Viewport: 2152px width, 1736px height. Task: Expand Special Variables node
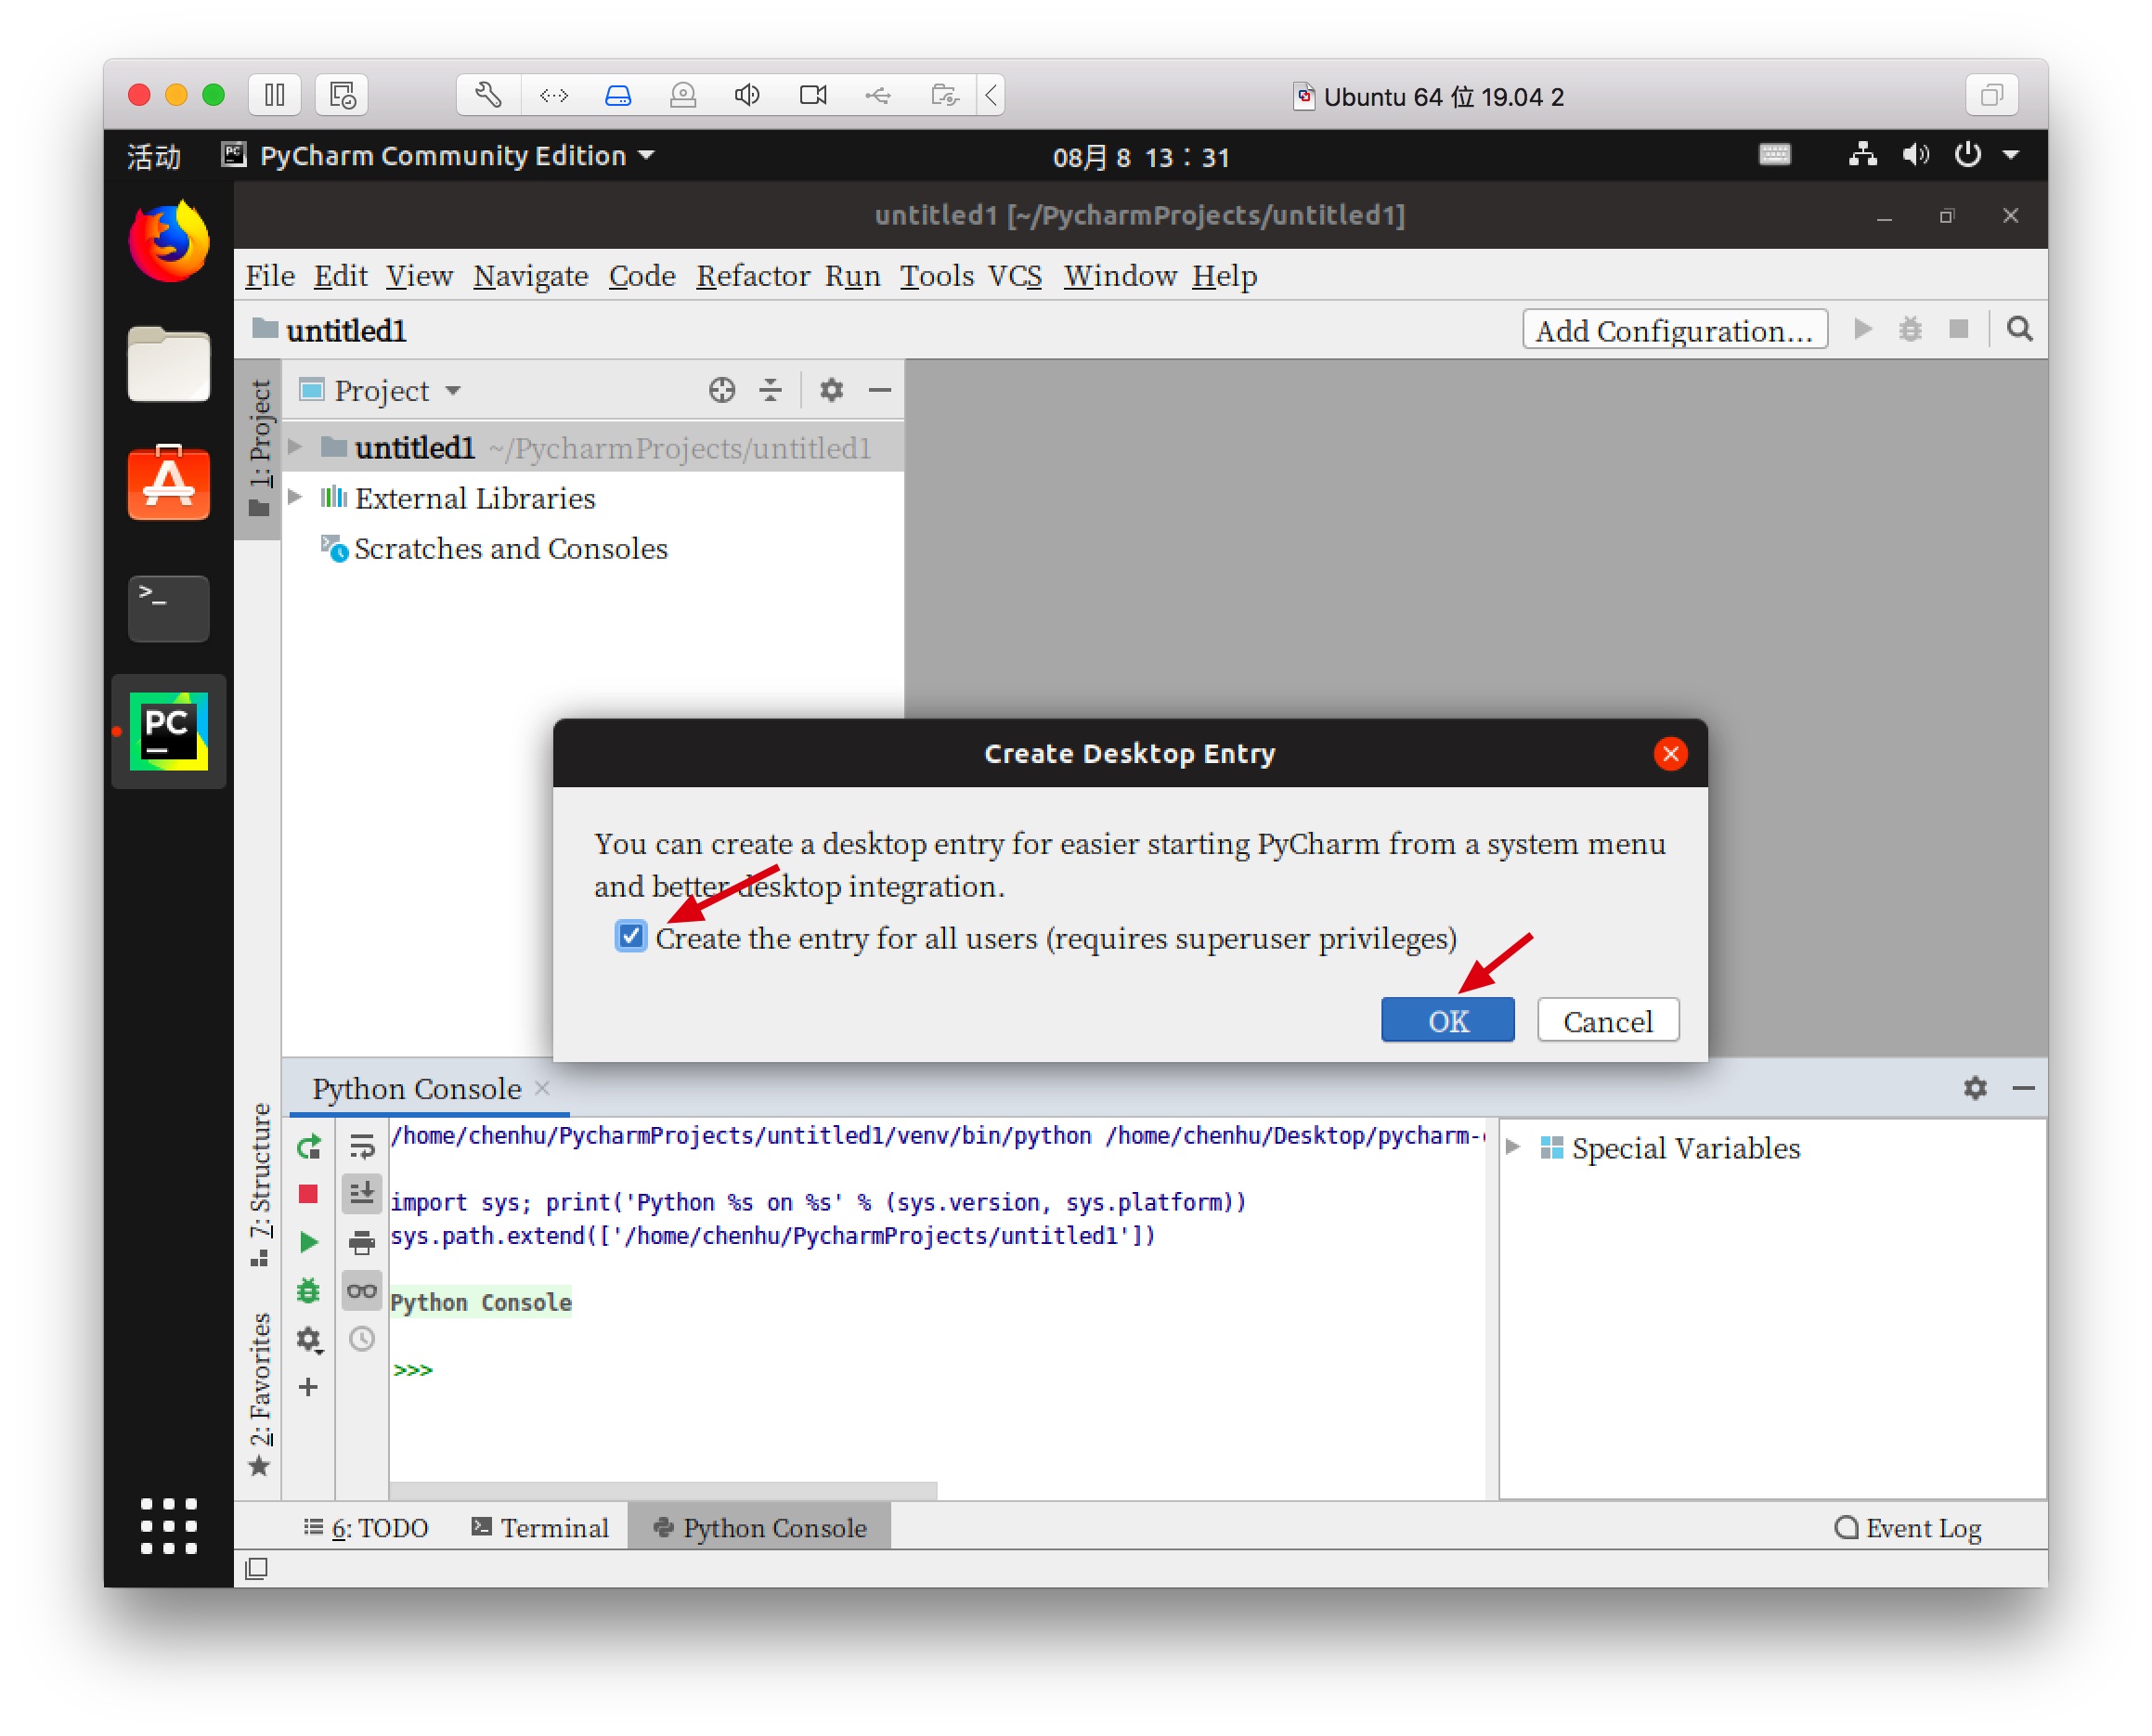click(x=1512, y=1147)
